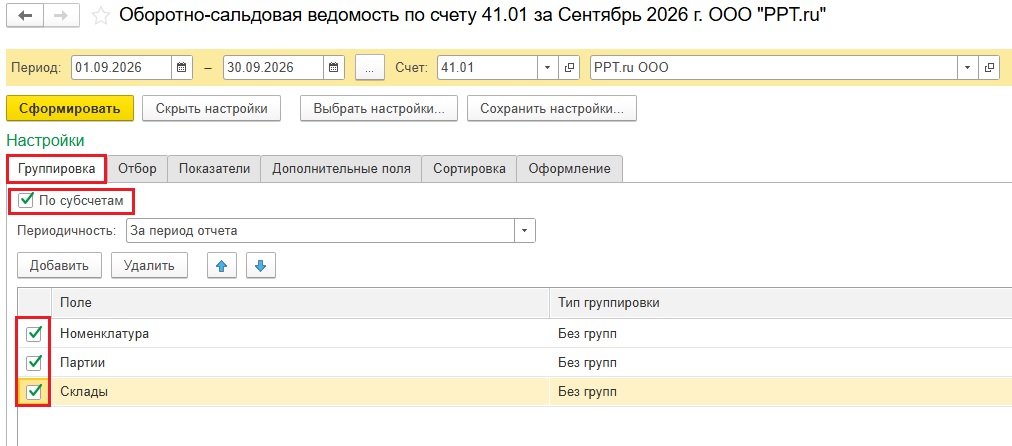The width and height of the screenshot is (1012, 446).
Task: Open the Оформление tab
Action: (569, 168)
